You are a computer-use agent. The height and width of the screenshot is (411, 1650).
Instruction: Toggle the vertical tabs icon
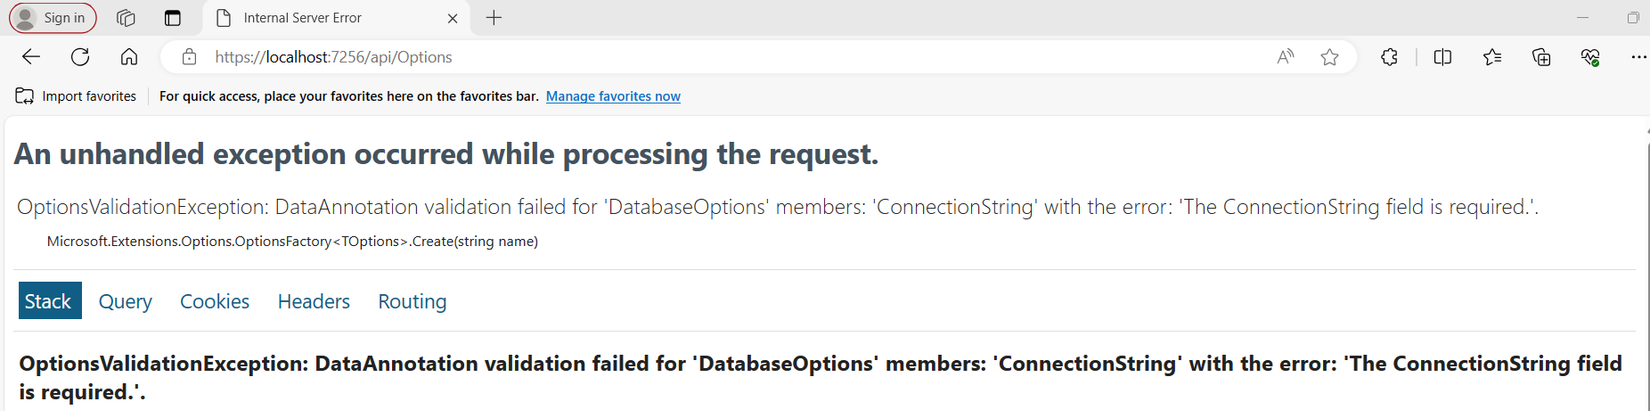pyautogui.click(x=173, y=18)
